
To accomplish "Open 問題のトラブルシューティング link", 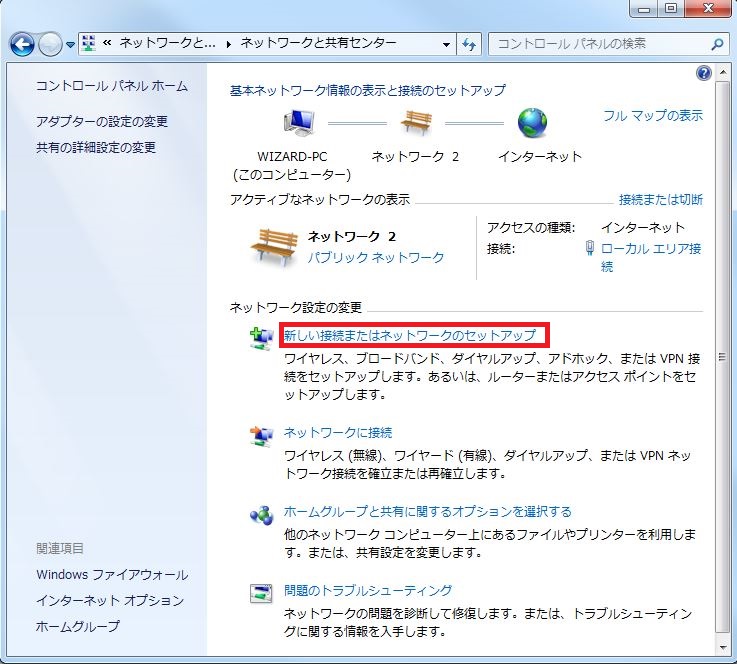I will [368, 590].
